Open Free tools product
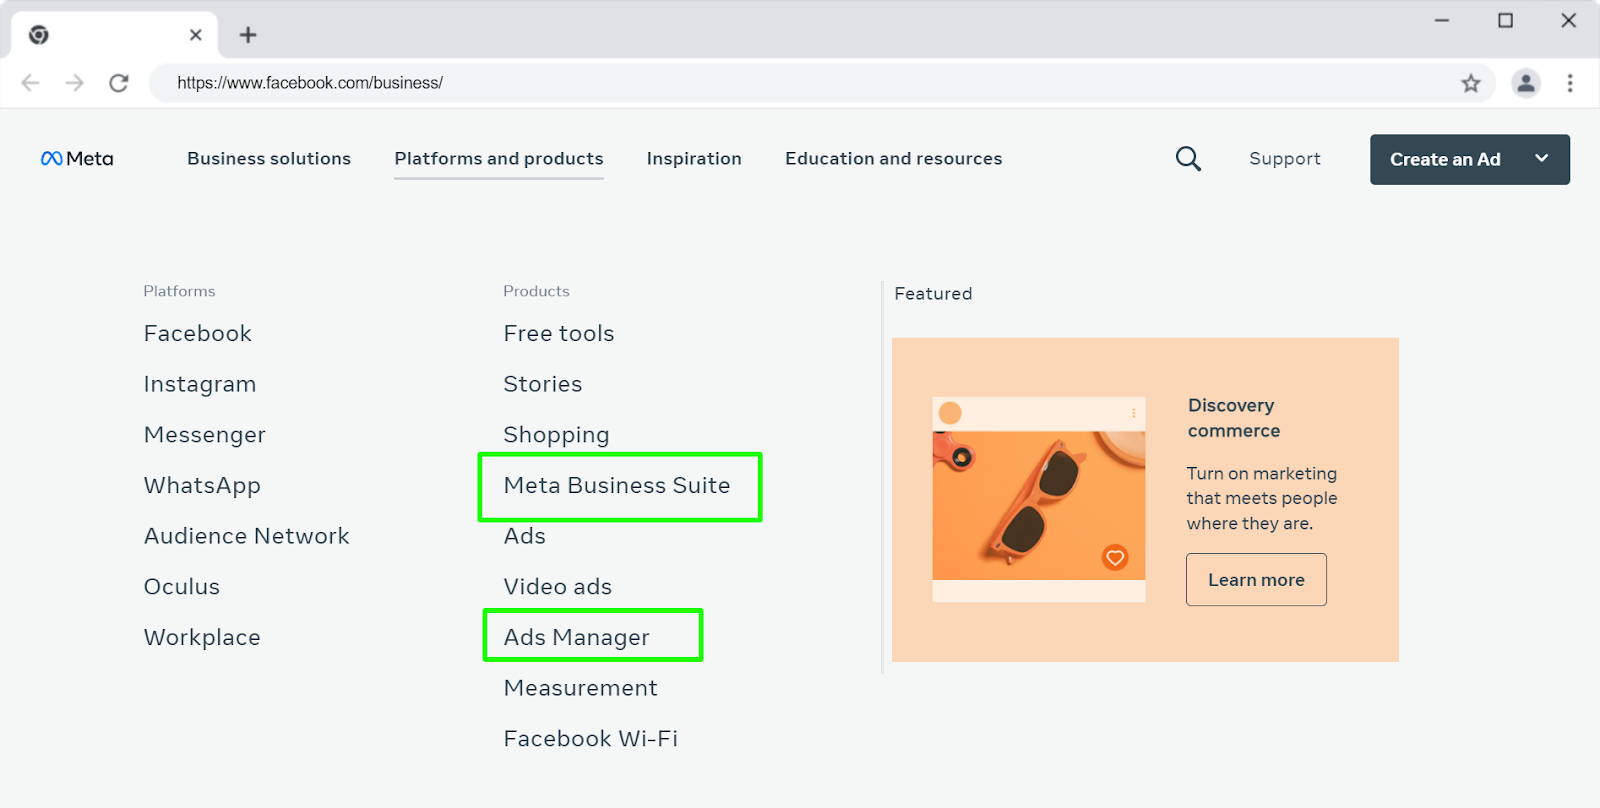This screenshot has height=808, width=1600. (559, 334)
